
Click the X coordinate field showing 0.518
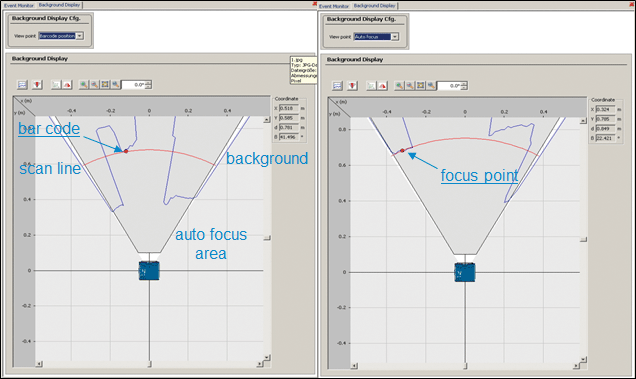289,108
